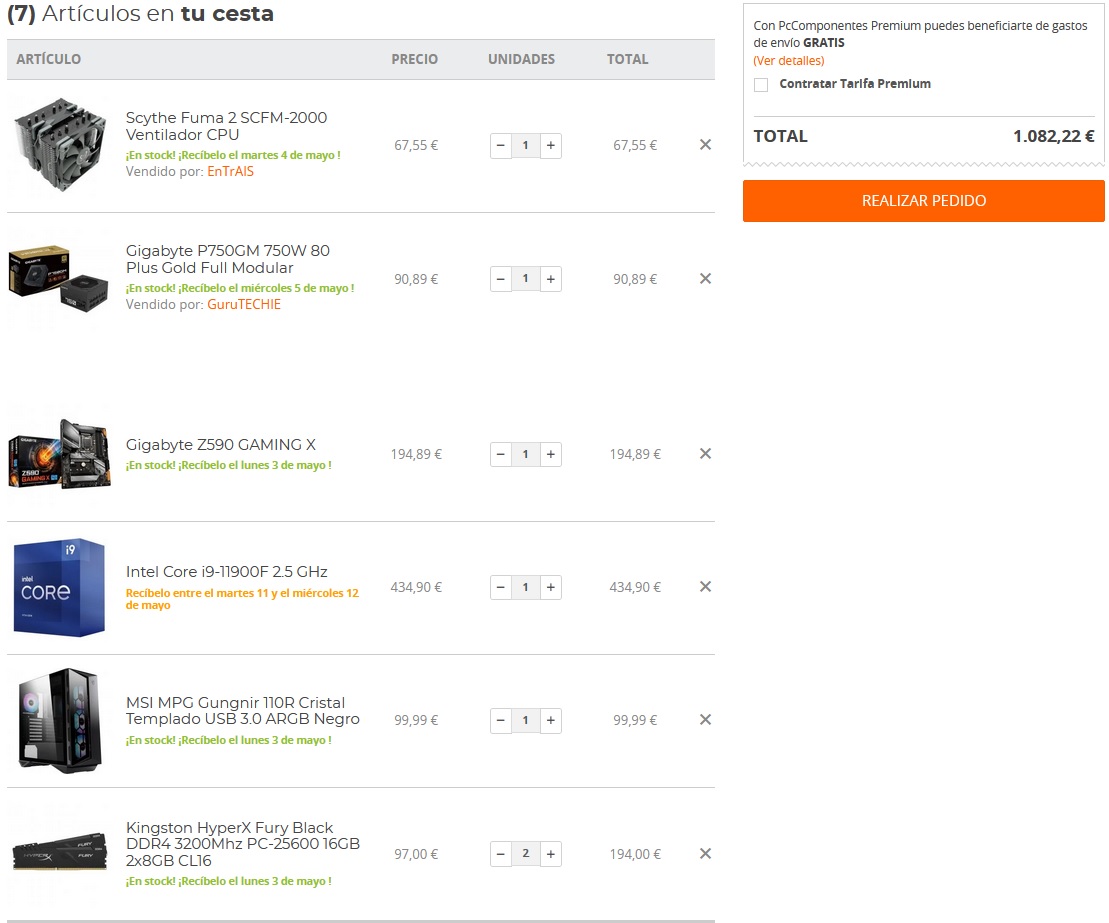
Task: Enable the Contratar Tarifa Premium checkbox
Action: (761, 85)
